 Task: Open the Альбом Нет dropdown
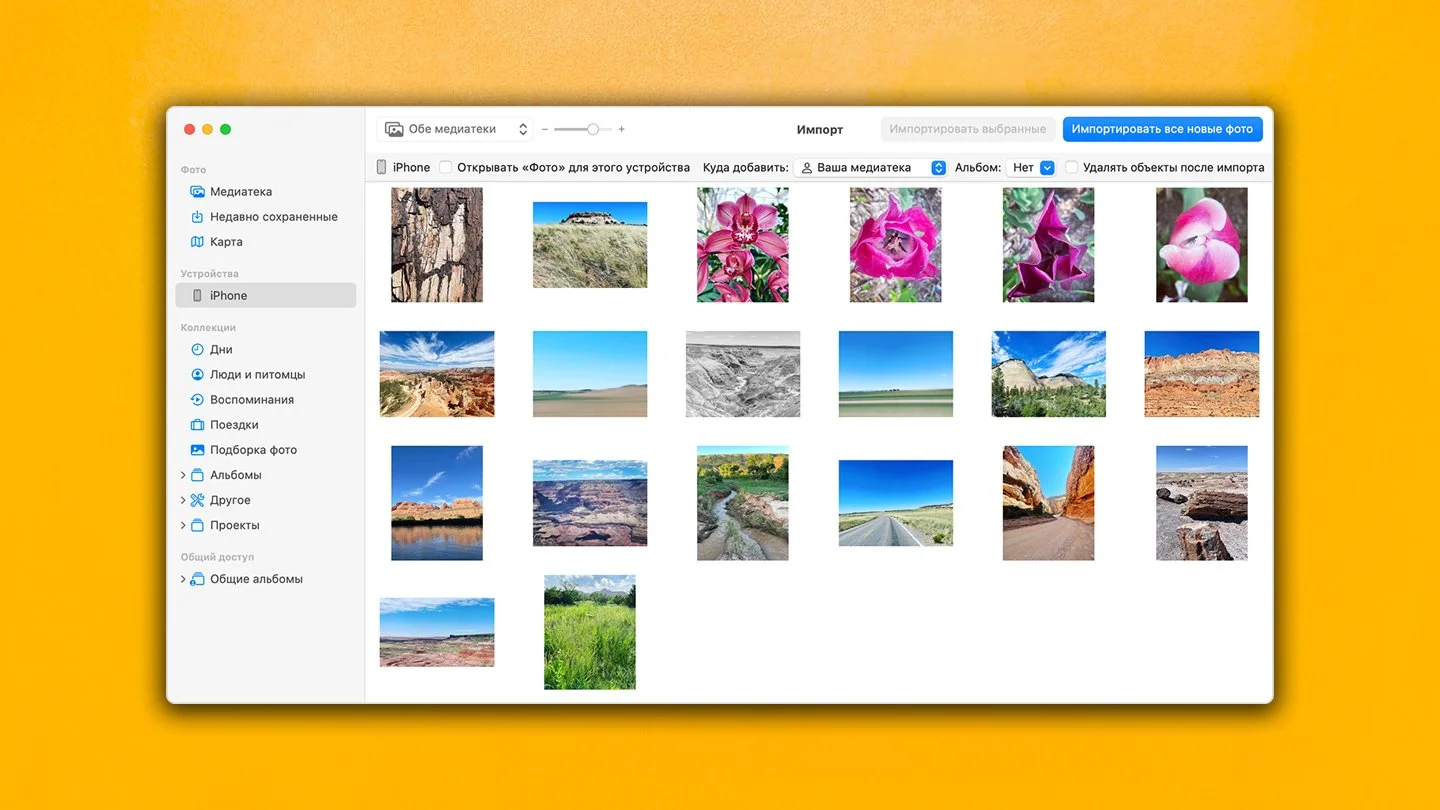point(1031,168)
